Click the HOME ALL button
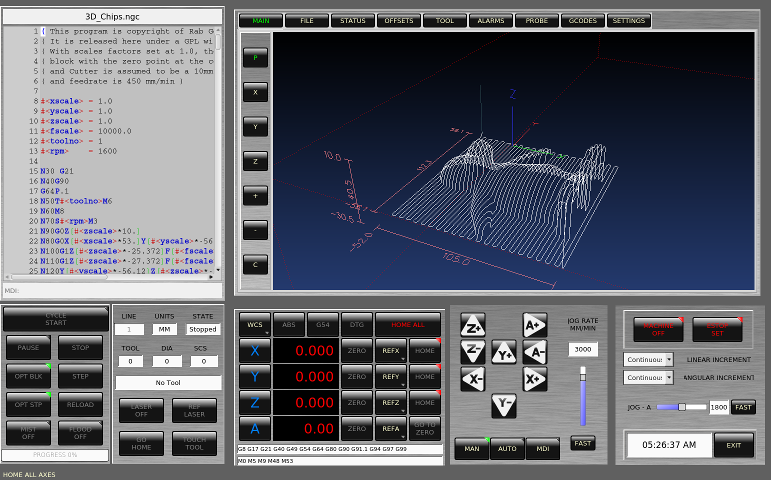771x480 pixels. (x=407, y=324)
